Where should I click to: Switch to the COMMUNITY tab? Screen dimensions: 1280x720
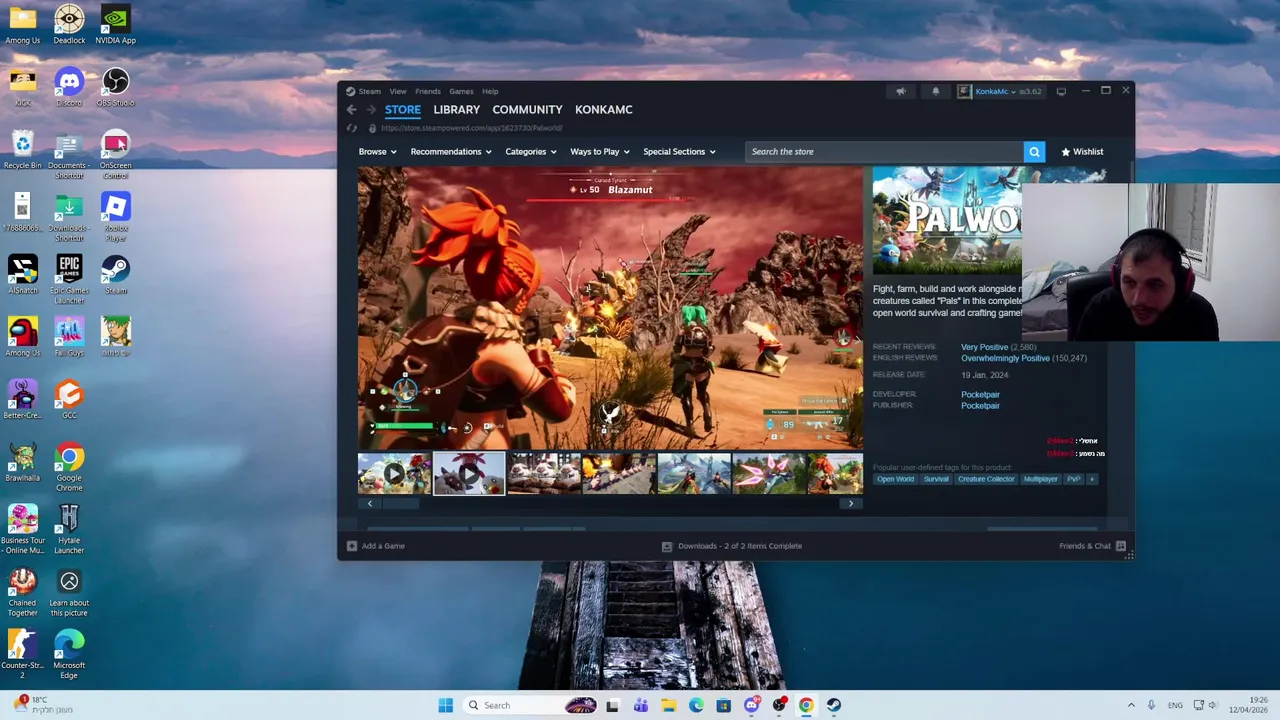click(x=527, y=110)
